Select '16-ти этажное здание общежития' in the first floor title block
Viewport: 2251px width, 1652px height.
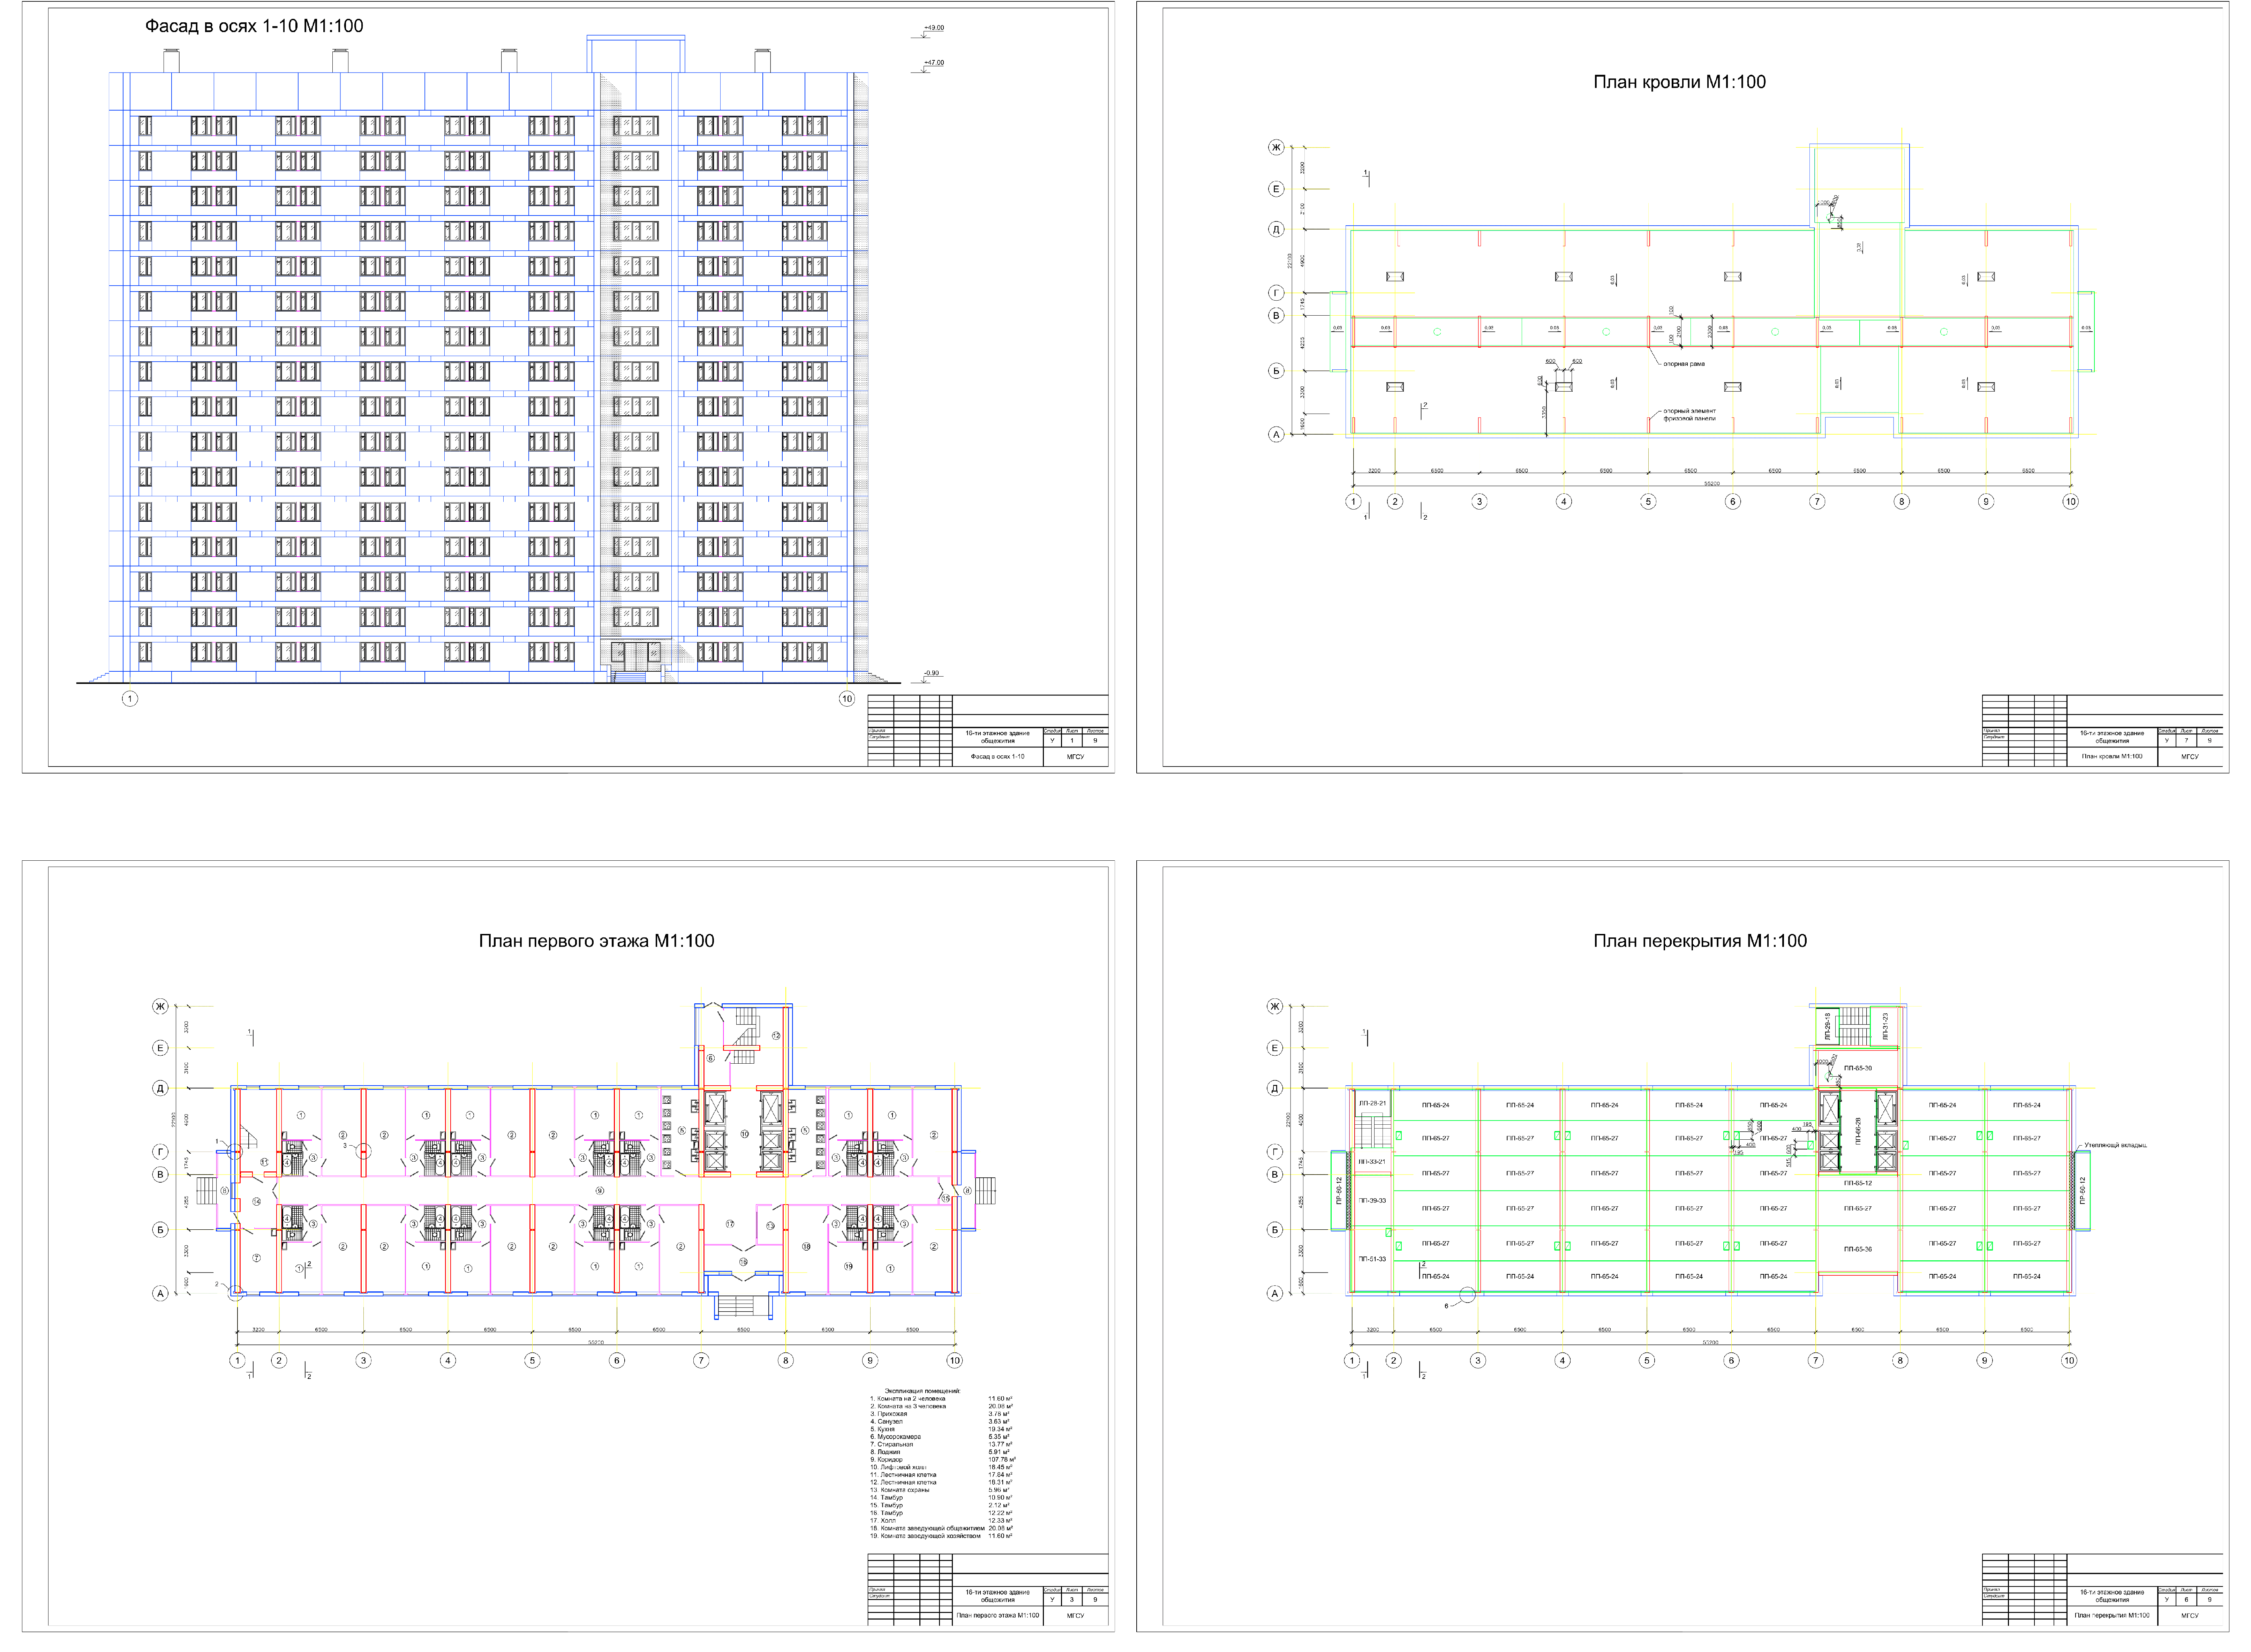point(997,1596)
